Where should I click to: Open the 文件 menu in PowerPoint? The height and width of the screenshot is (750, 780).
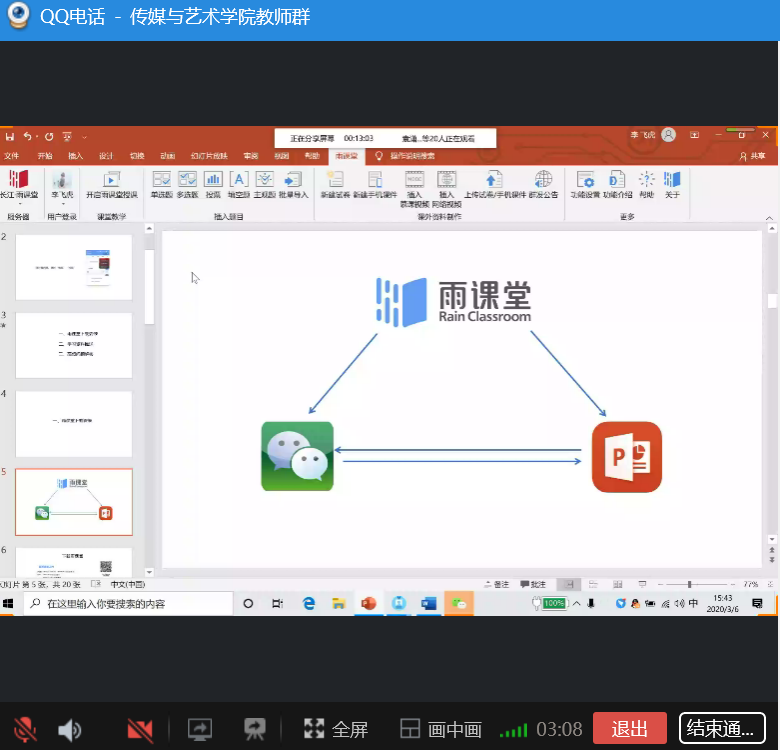point(11,156)
